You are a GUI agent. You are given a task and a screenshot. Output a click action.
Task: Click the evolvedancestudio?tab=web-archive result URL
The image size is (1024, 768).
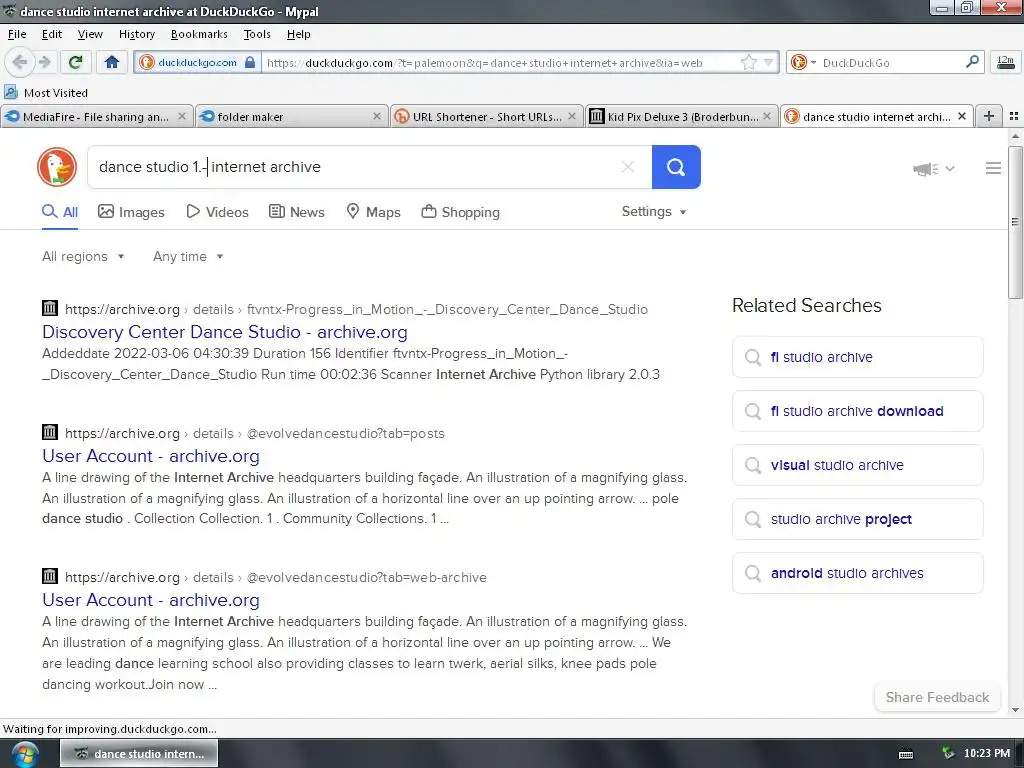[276, 577]
